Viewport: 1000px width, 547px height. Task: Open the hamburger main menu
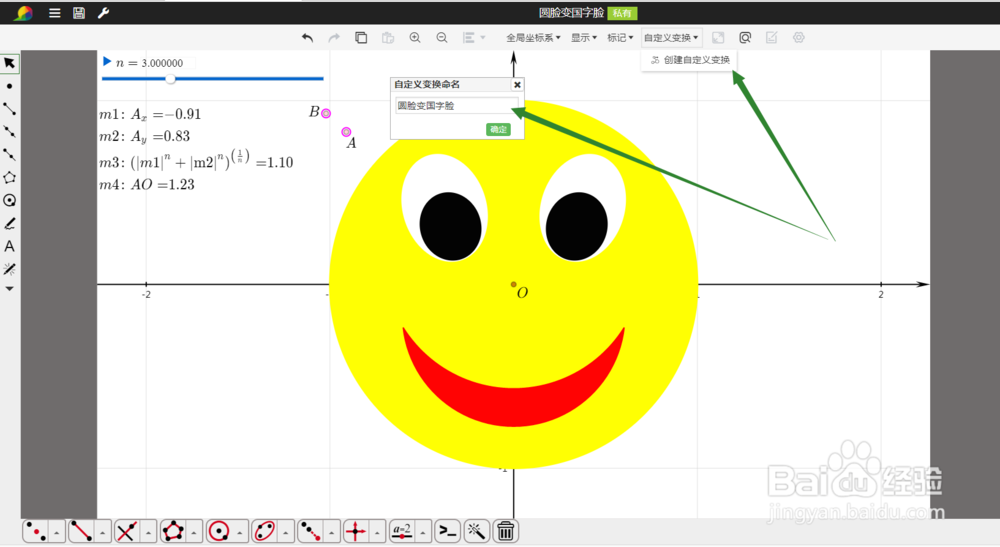[55, 13]
